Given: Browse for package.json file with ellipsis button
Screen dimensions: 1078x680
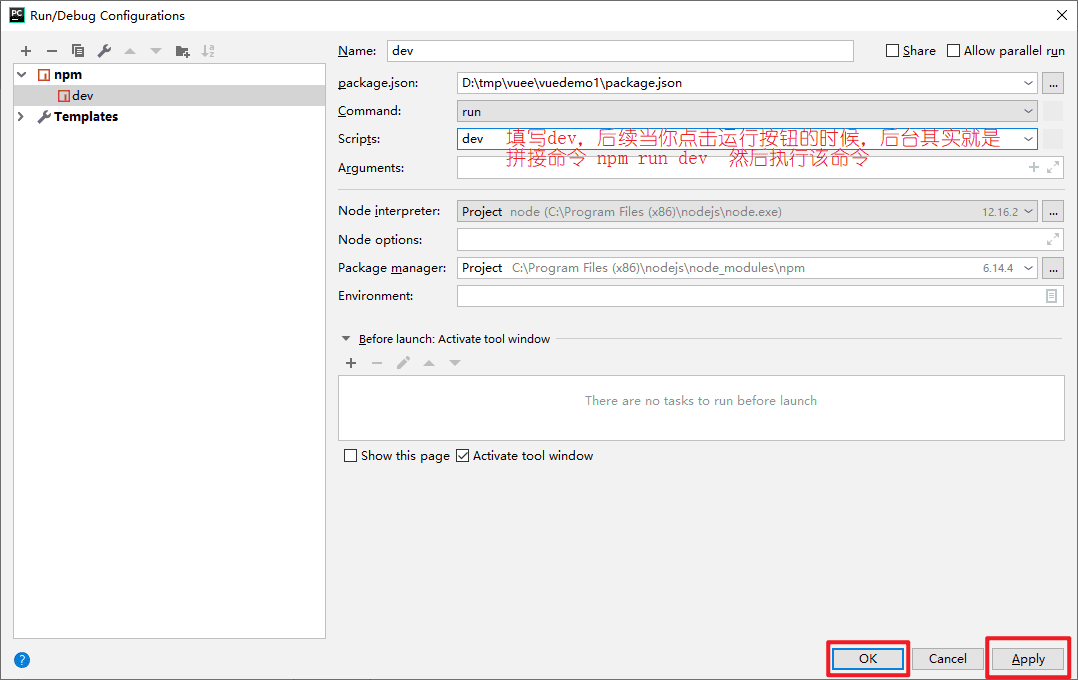Looking at the screenshot, I should (1053, 83).
